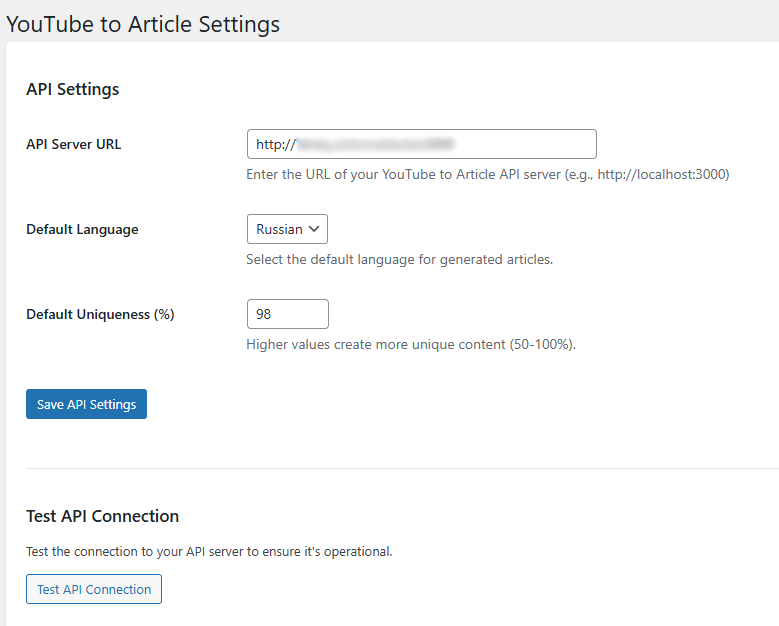Click the 'Default Uniqueness (%)' label

pyautogui.click(x=100, y=314)
